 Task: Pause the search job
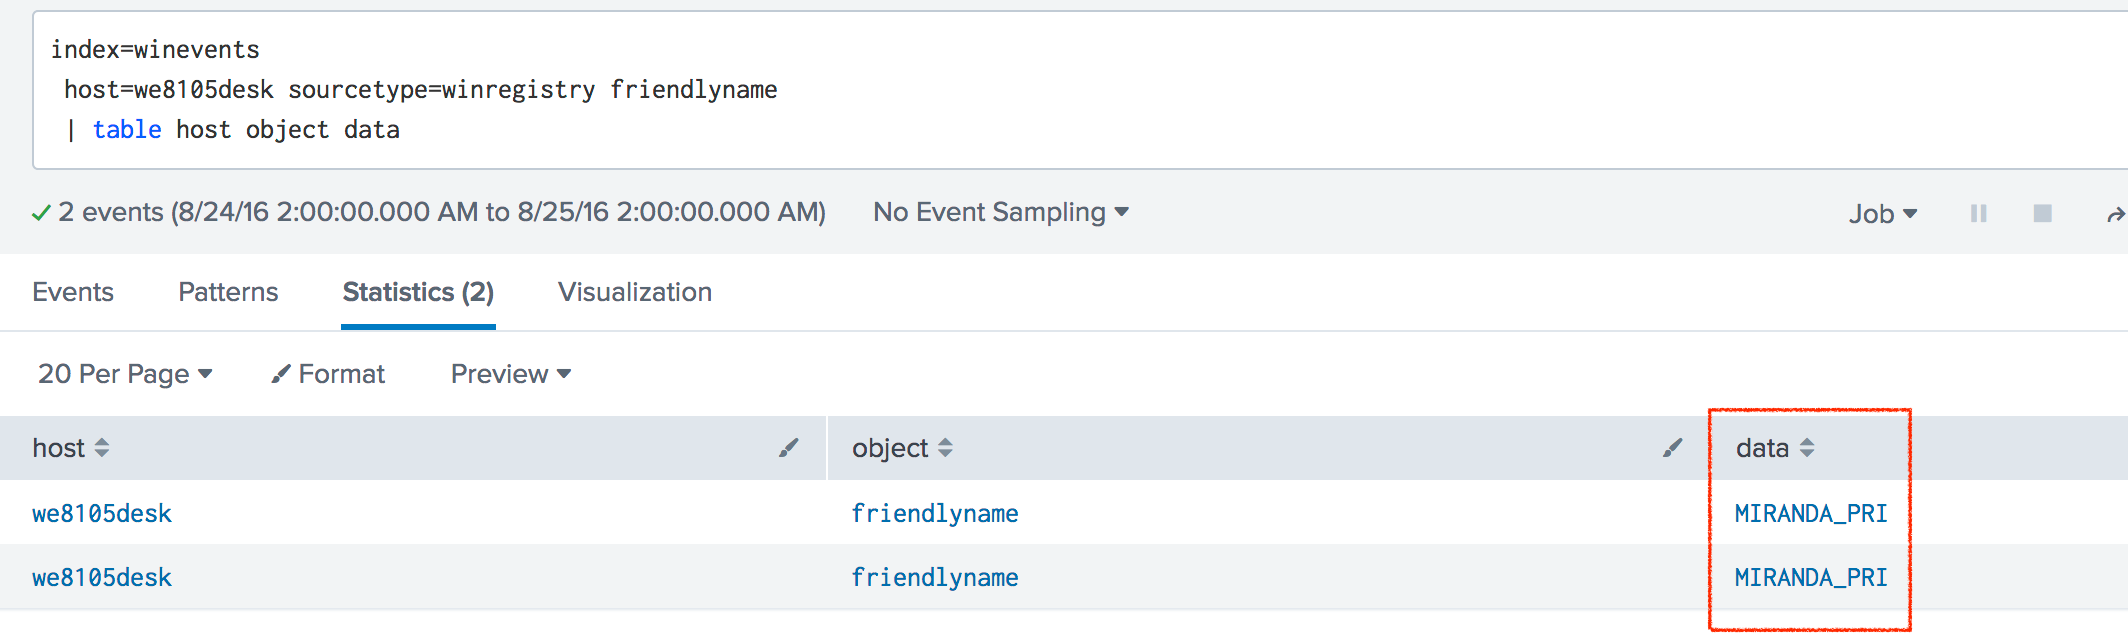(1978, 213)
